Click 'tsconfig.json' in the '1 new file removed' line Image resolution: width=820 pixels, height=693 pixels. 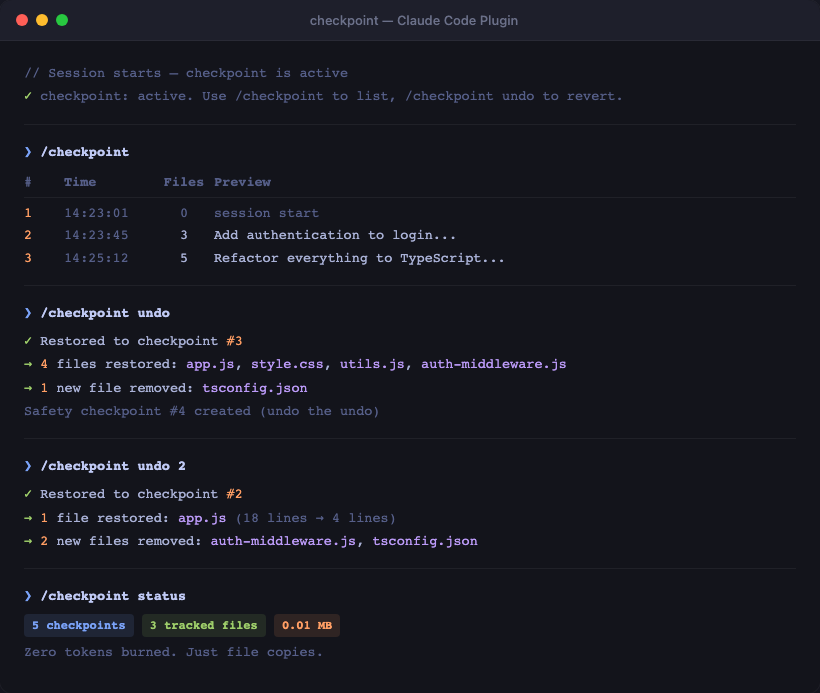(x=255, y=388)
